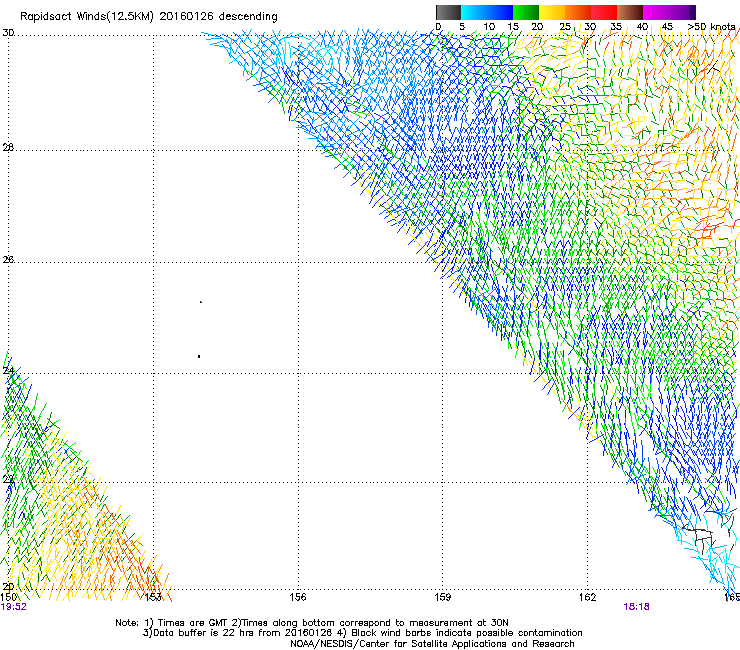Click the latitude label '24'
The height and width of the screenshot is (650, 740).
pyautogui.click(x=8, y=371)
